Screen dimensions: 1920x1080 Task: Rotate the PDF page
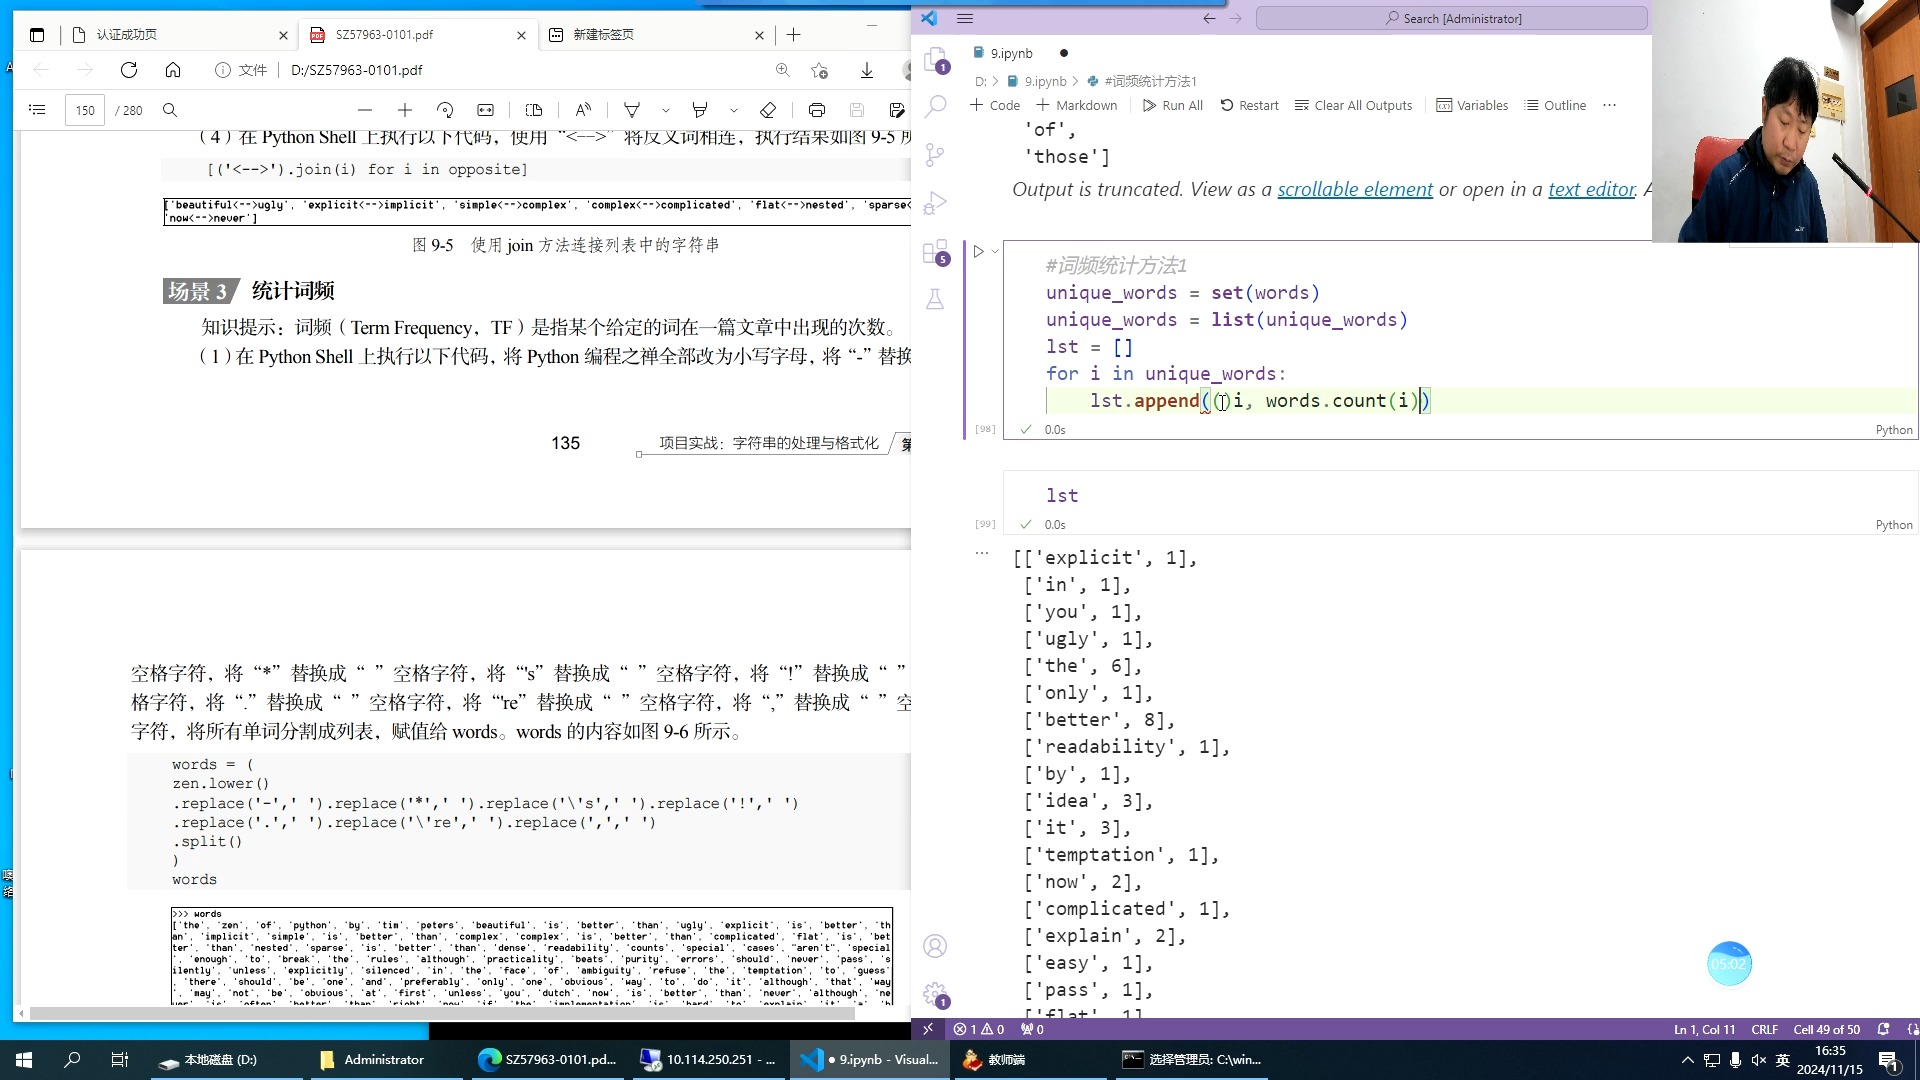445,110
